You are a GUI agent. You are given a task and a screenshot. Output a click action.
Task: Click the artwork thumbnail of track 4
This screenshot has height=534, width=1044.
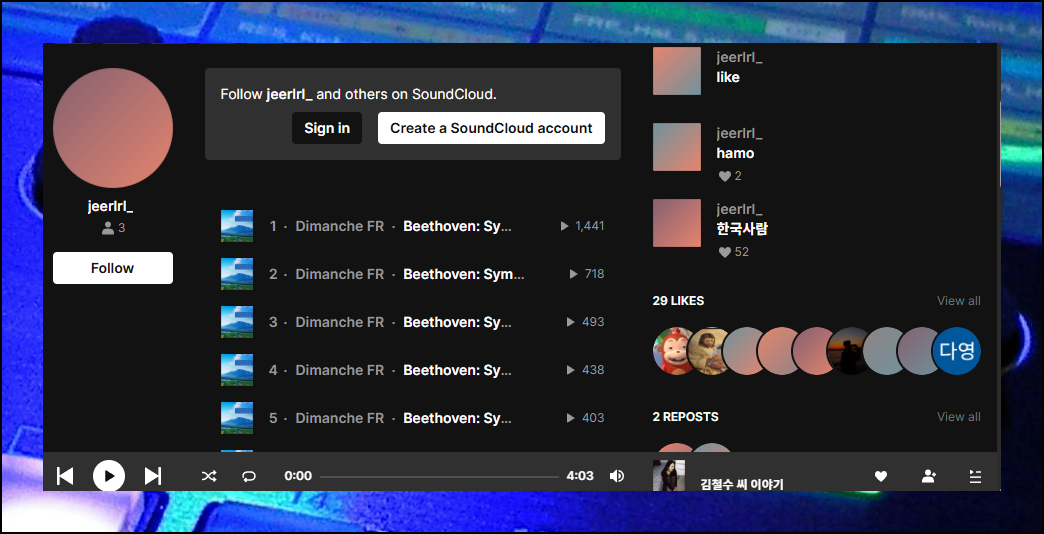[x=237, y=370]
